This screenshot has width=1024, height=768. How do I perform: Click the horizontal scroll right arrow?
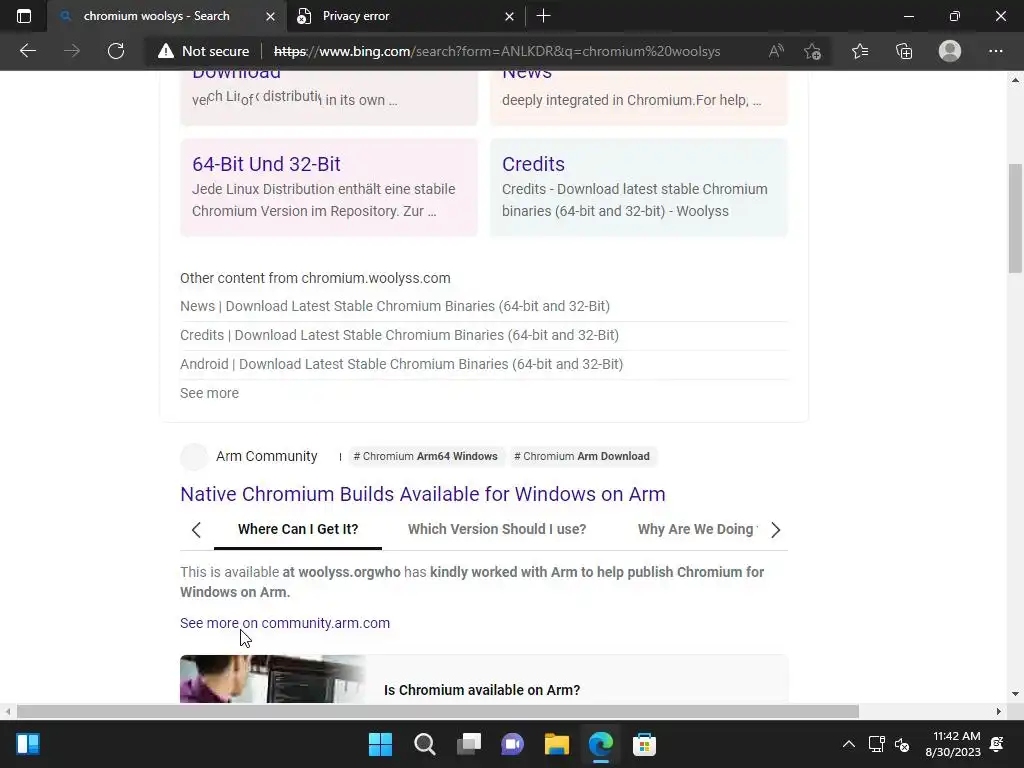(999, 711)
